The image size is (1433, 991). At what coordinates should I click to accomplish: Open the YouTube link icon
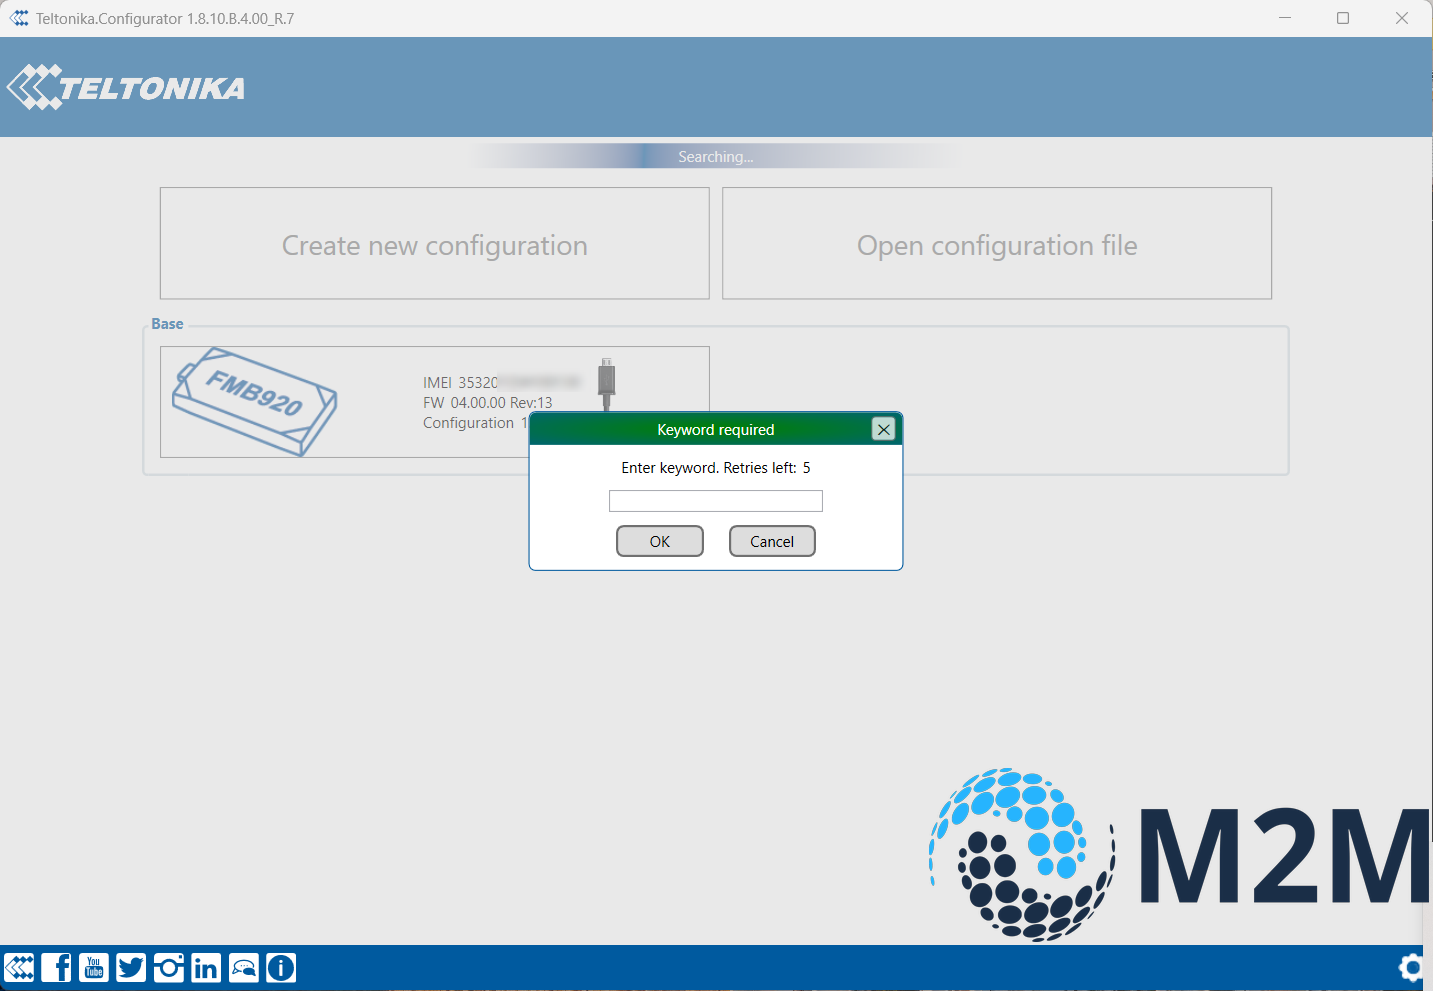pyautogui.click(x=94, y=967)
